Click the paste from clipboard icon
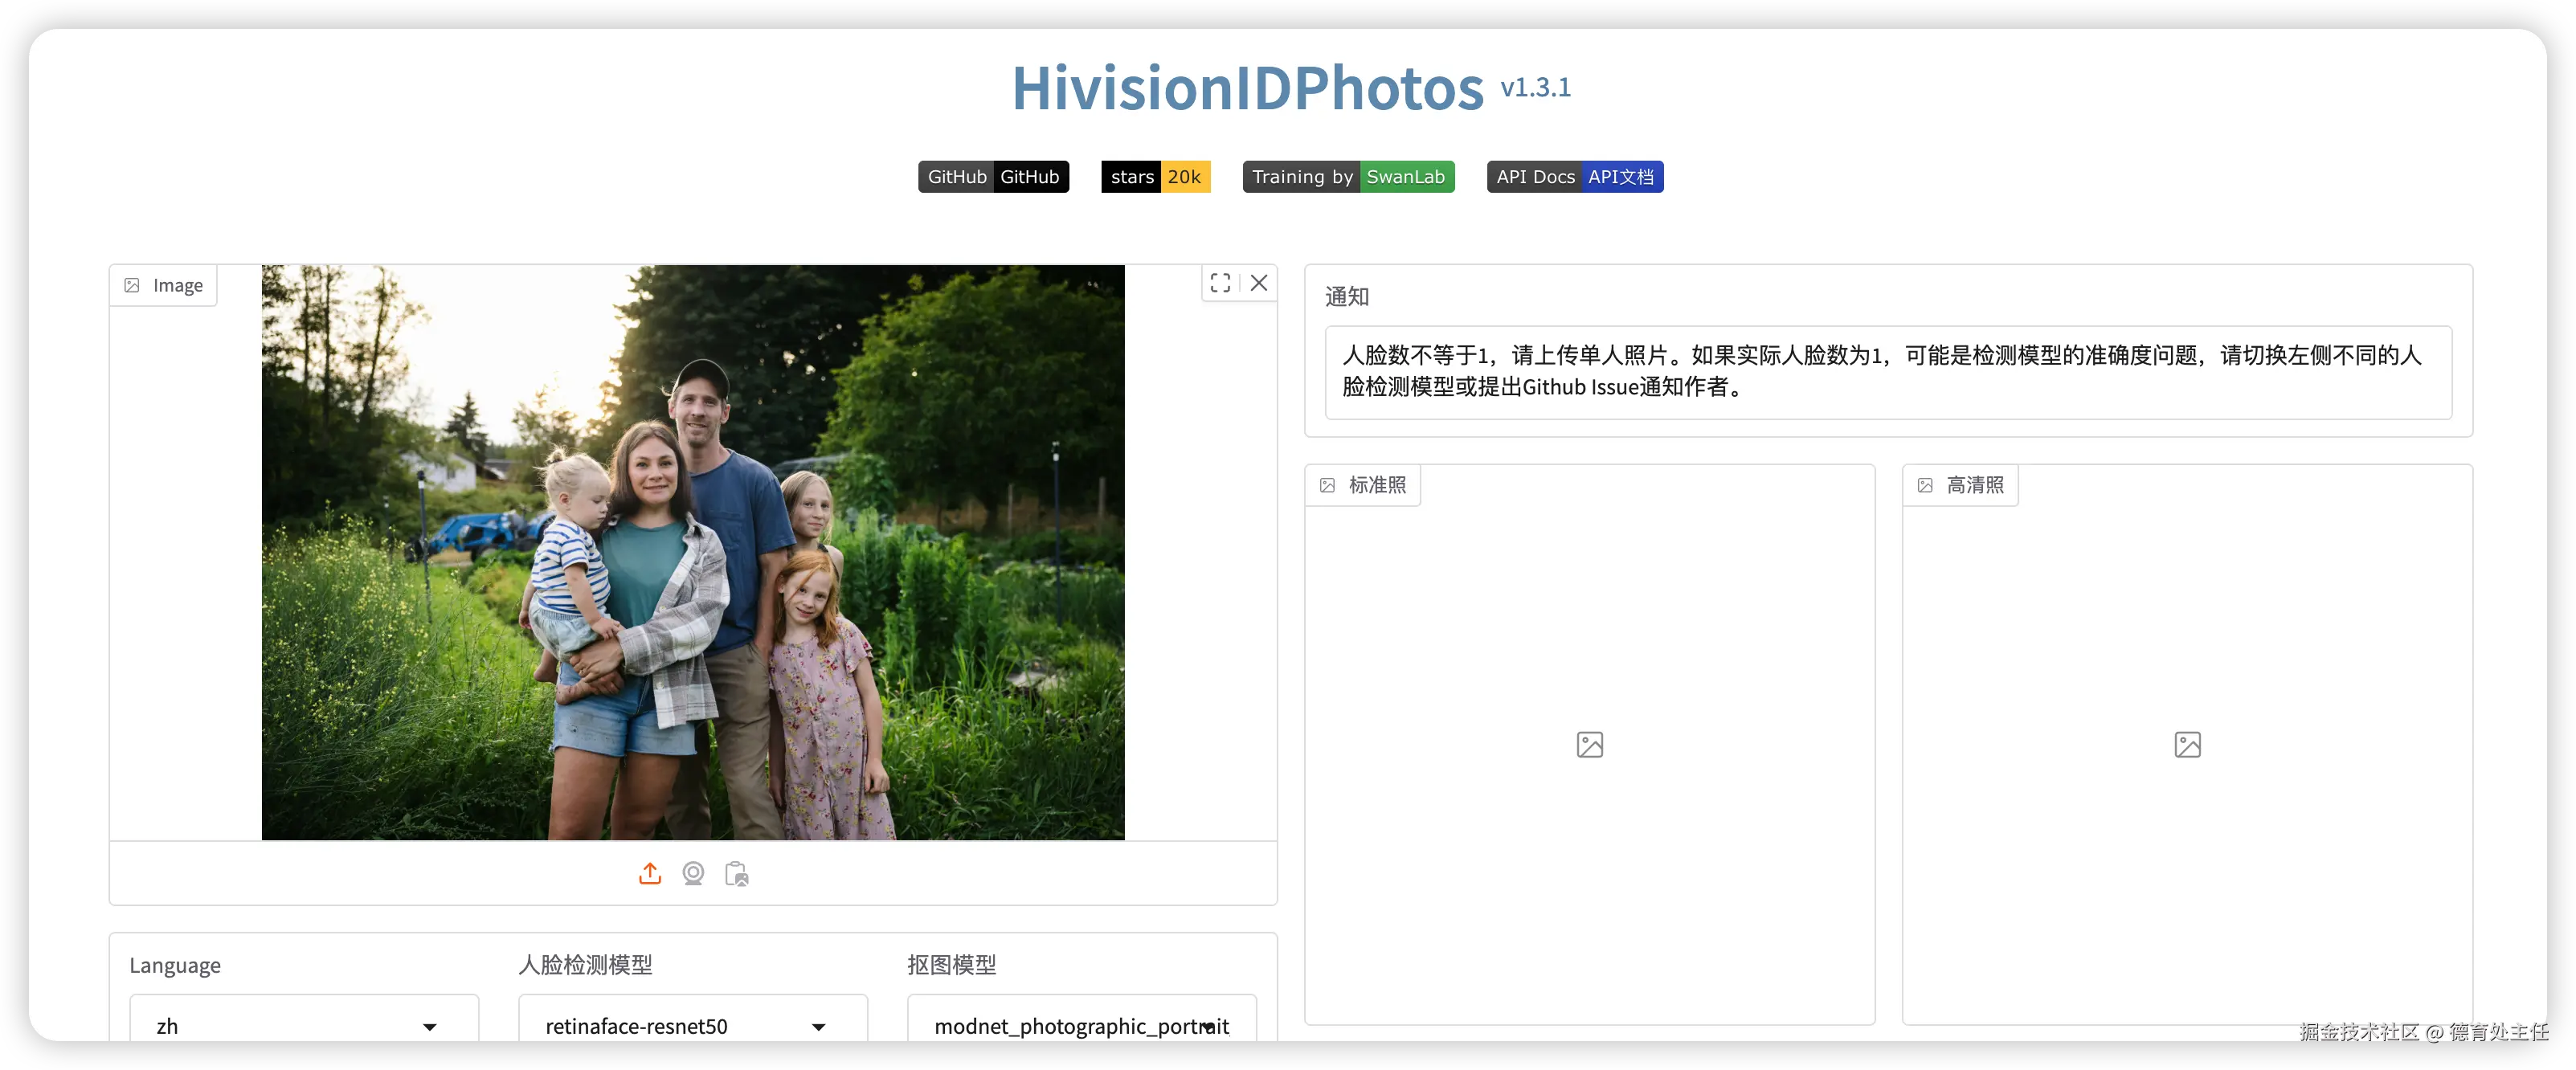The width and height of the screenshot is (2576, 1070). point(737,873)
